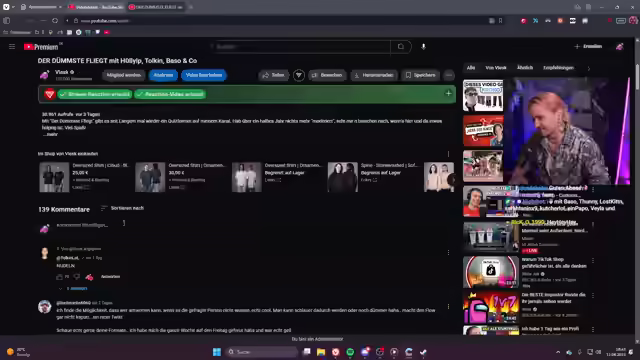Viewport: 640px width, 360px height.
Task: Start voice search with microphone icon
Action: (x=423, y=47)
